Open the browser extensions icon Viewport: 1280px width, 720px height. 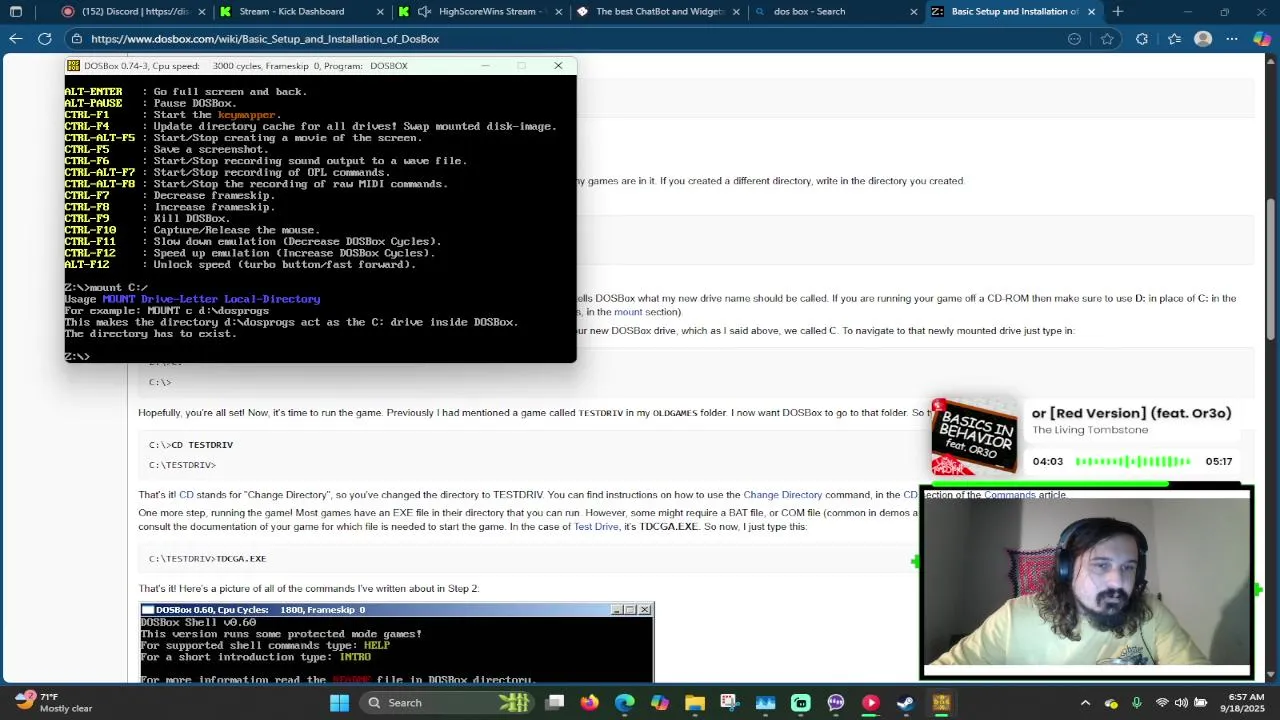coord(1142,39)
